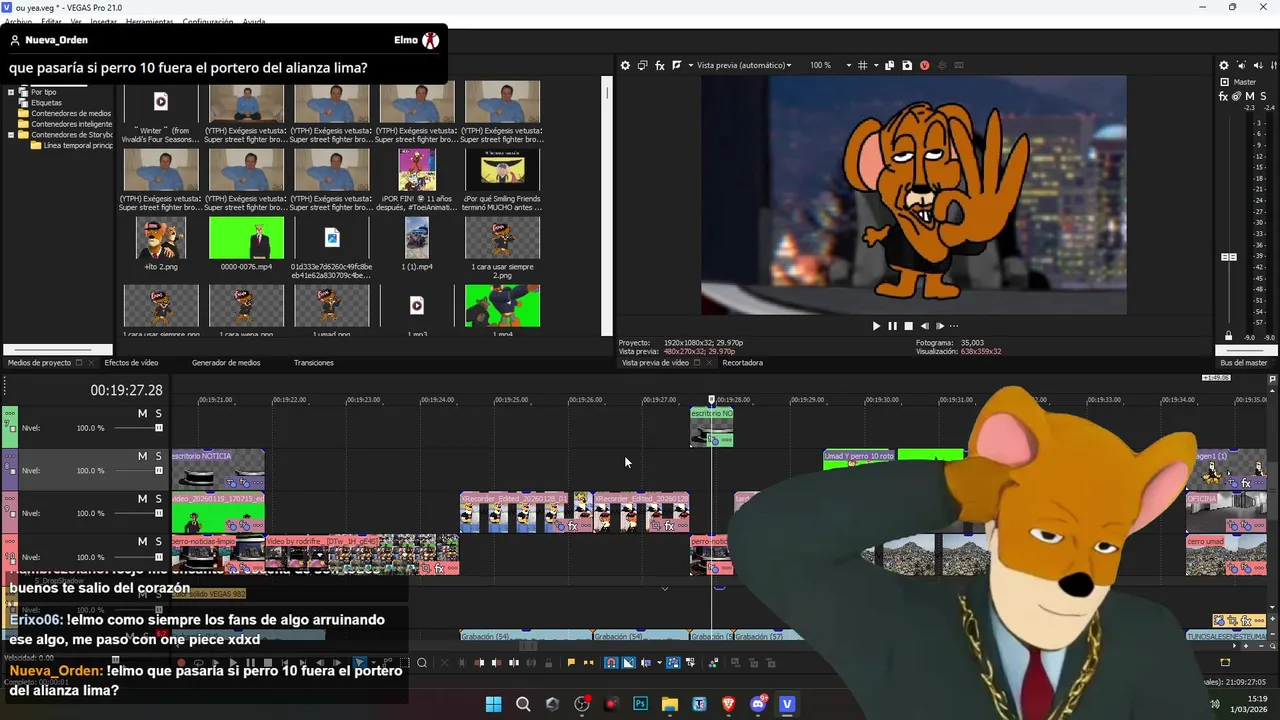The height and width of the screenshot is (720, 1280).
Task: Play the video preview
Action: [876, 326]
